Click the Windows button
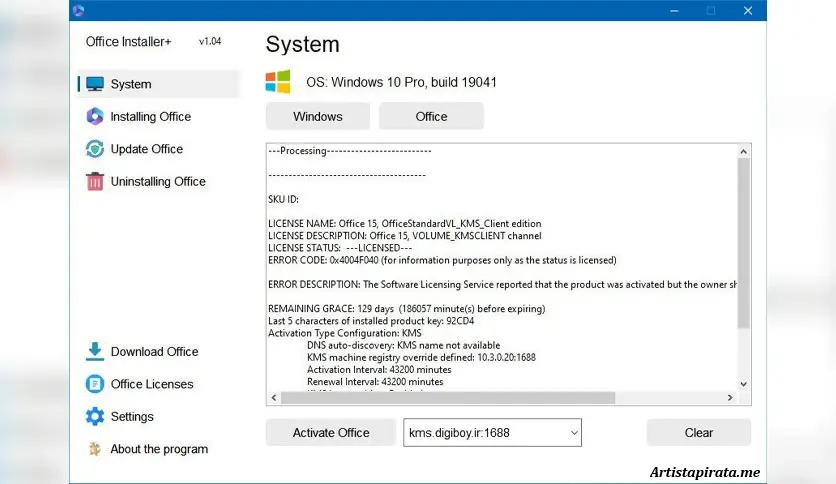The image size is (836, 484). click(x=318, y=116)
